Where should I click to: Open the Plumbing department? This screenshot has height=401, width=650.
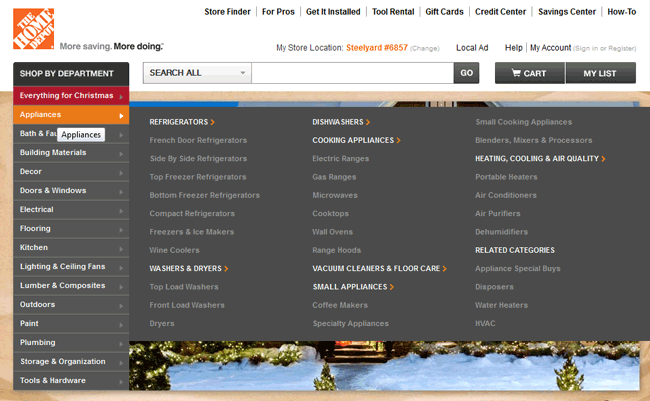71,343
